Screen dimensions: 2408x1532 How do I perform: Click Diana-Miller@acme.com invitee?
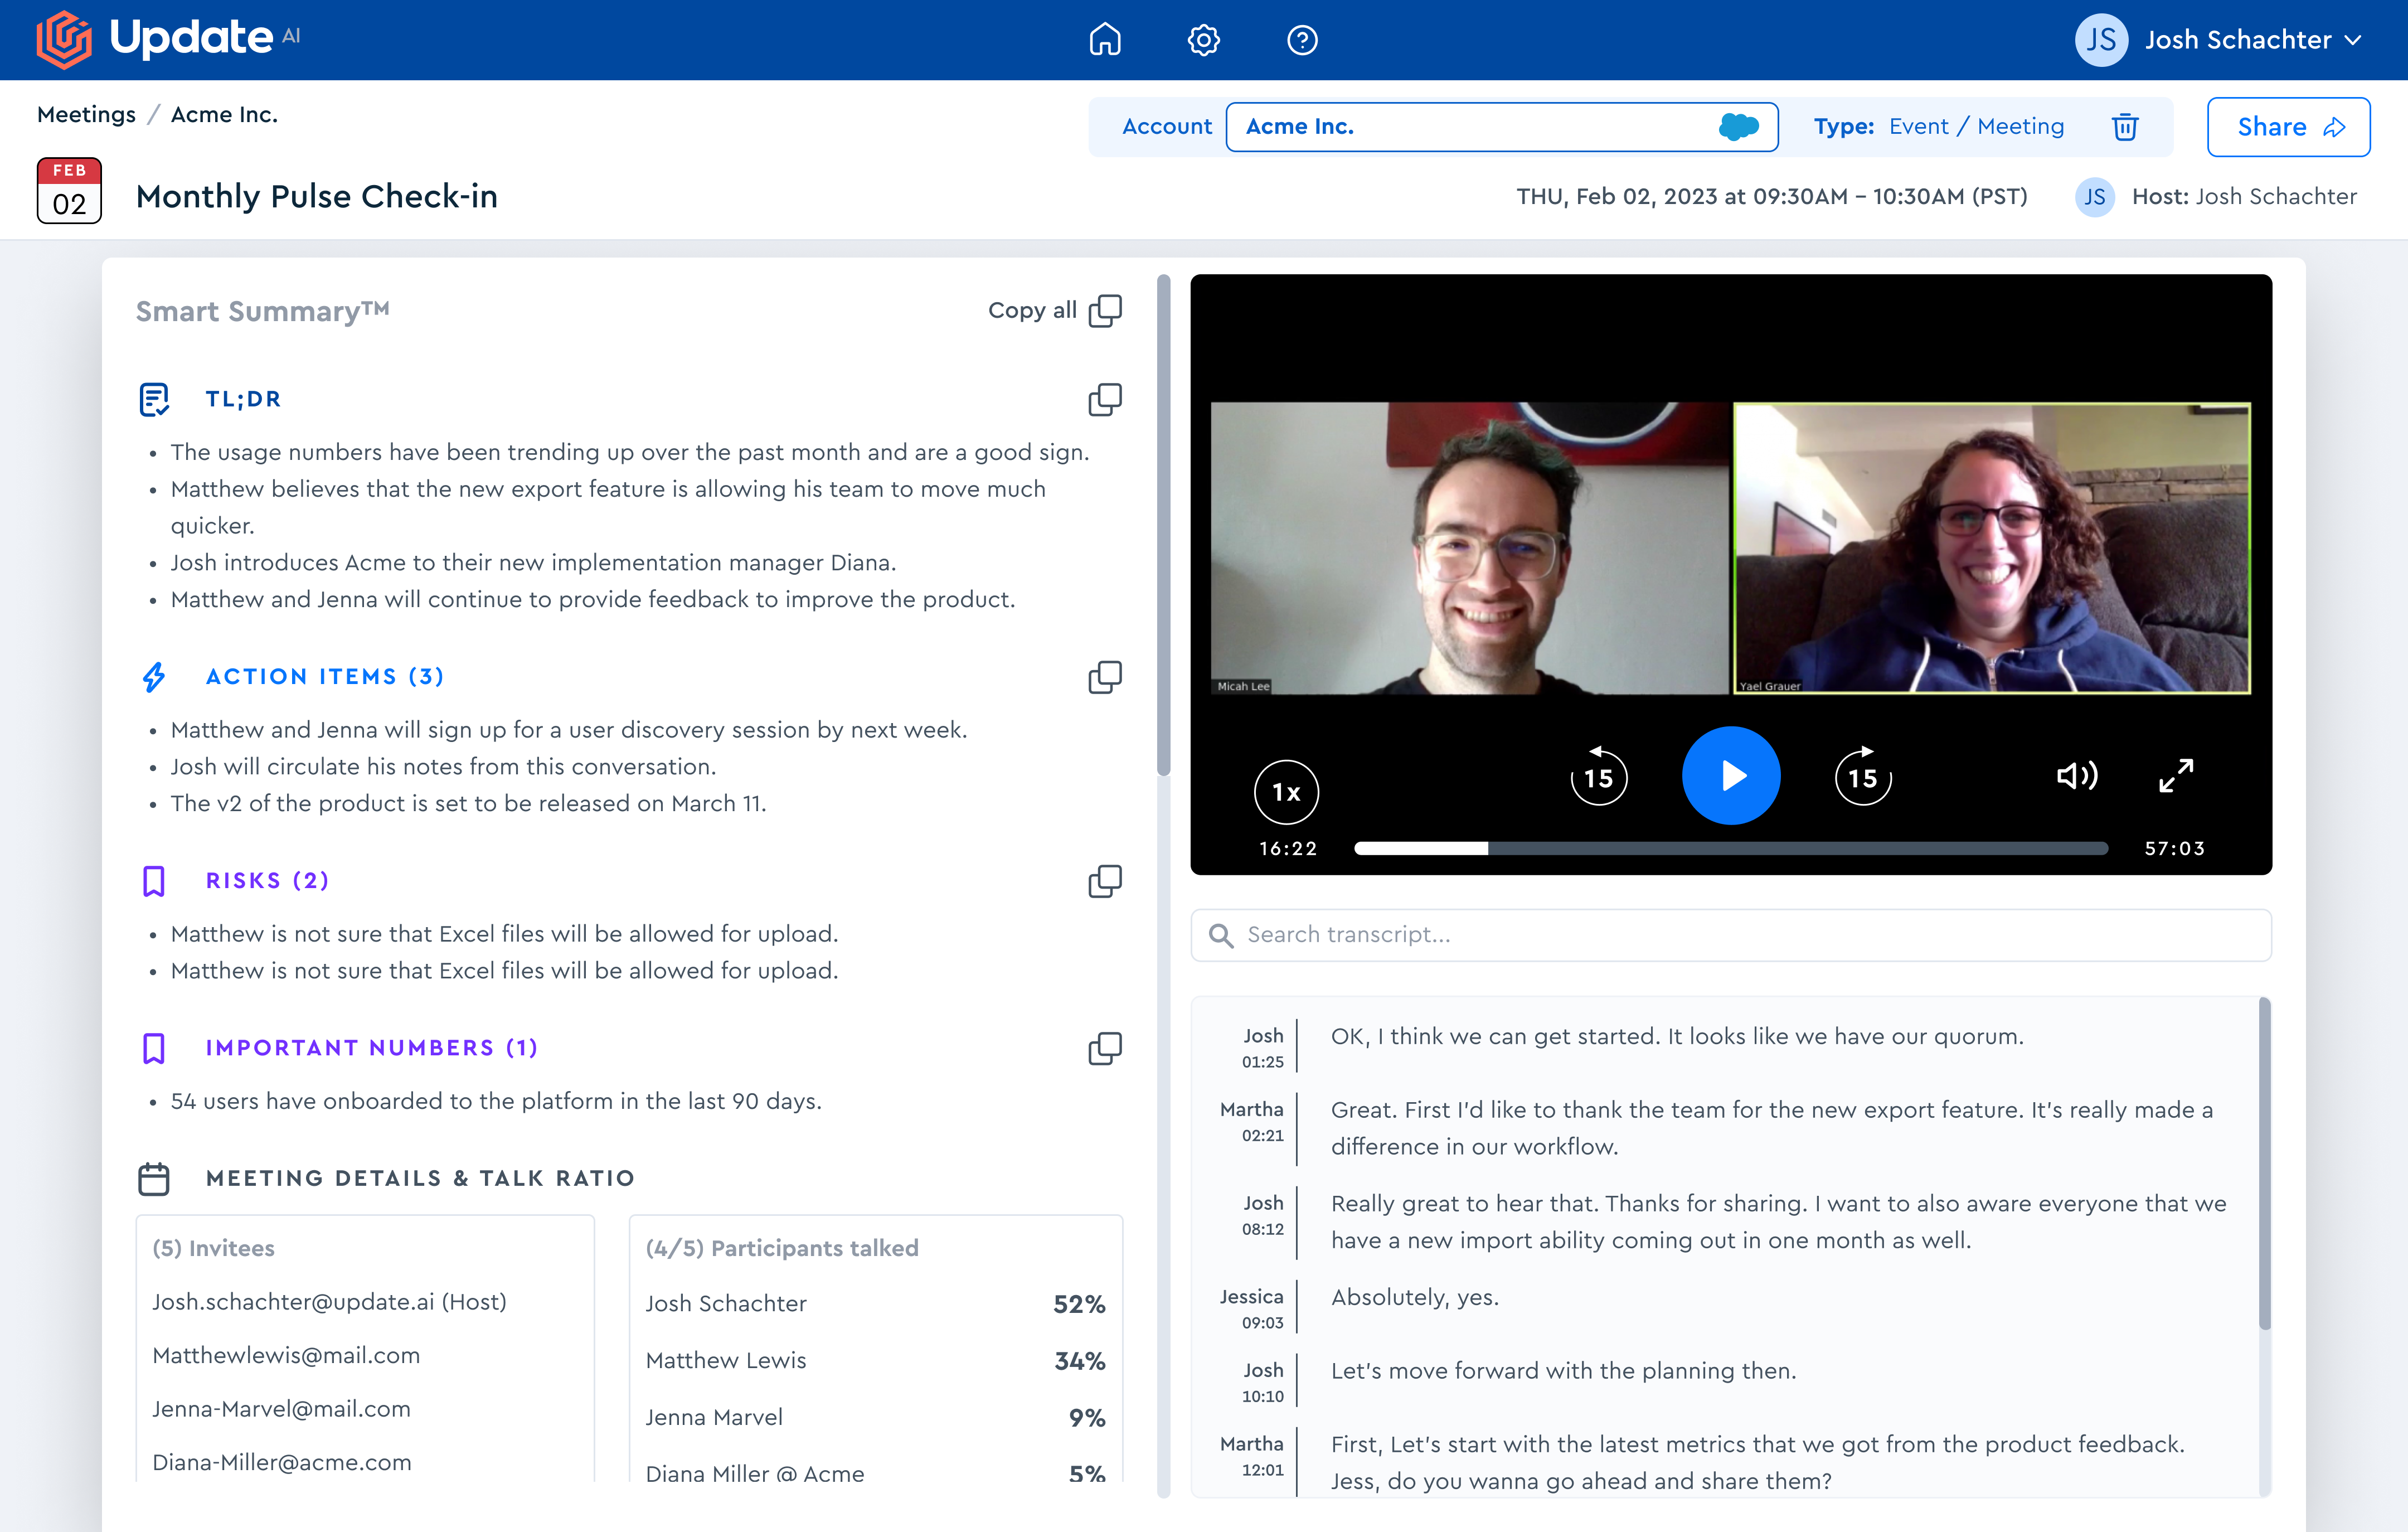(282, 1463)
